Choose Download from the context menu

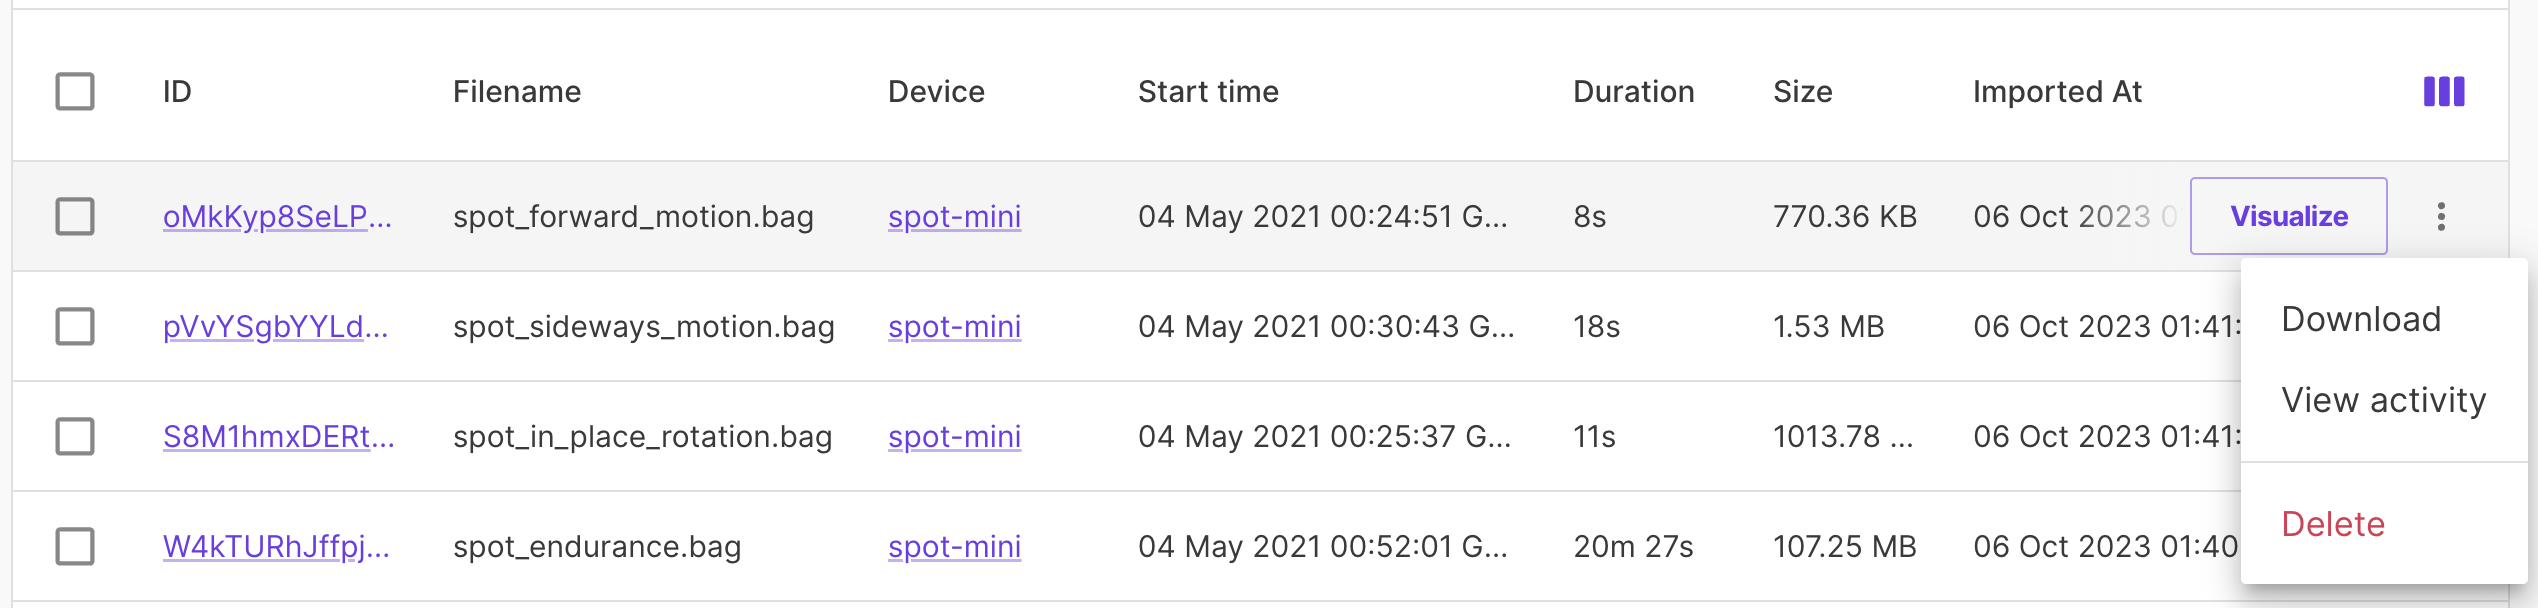(x=2361, y=319)
